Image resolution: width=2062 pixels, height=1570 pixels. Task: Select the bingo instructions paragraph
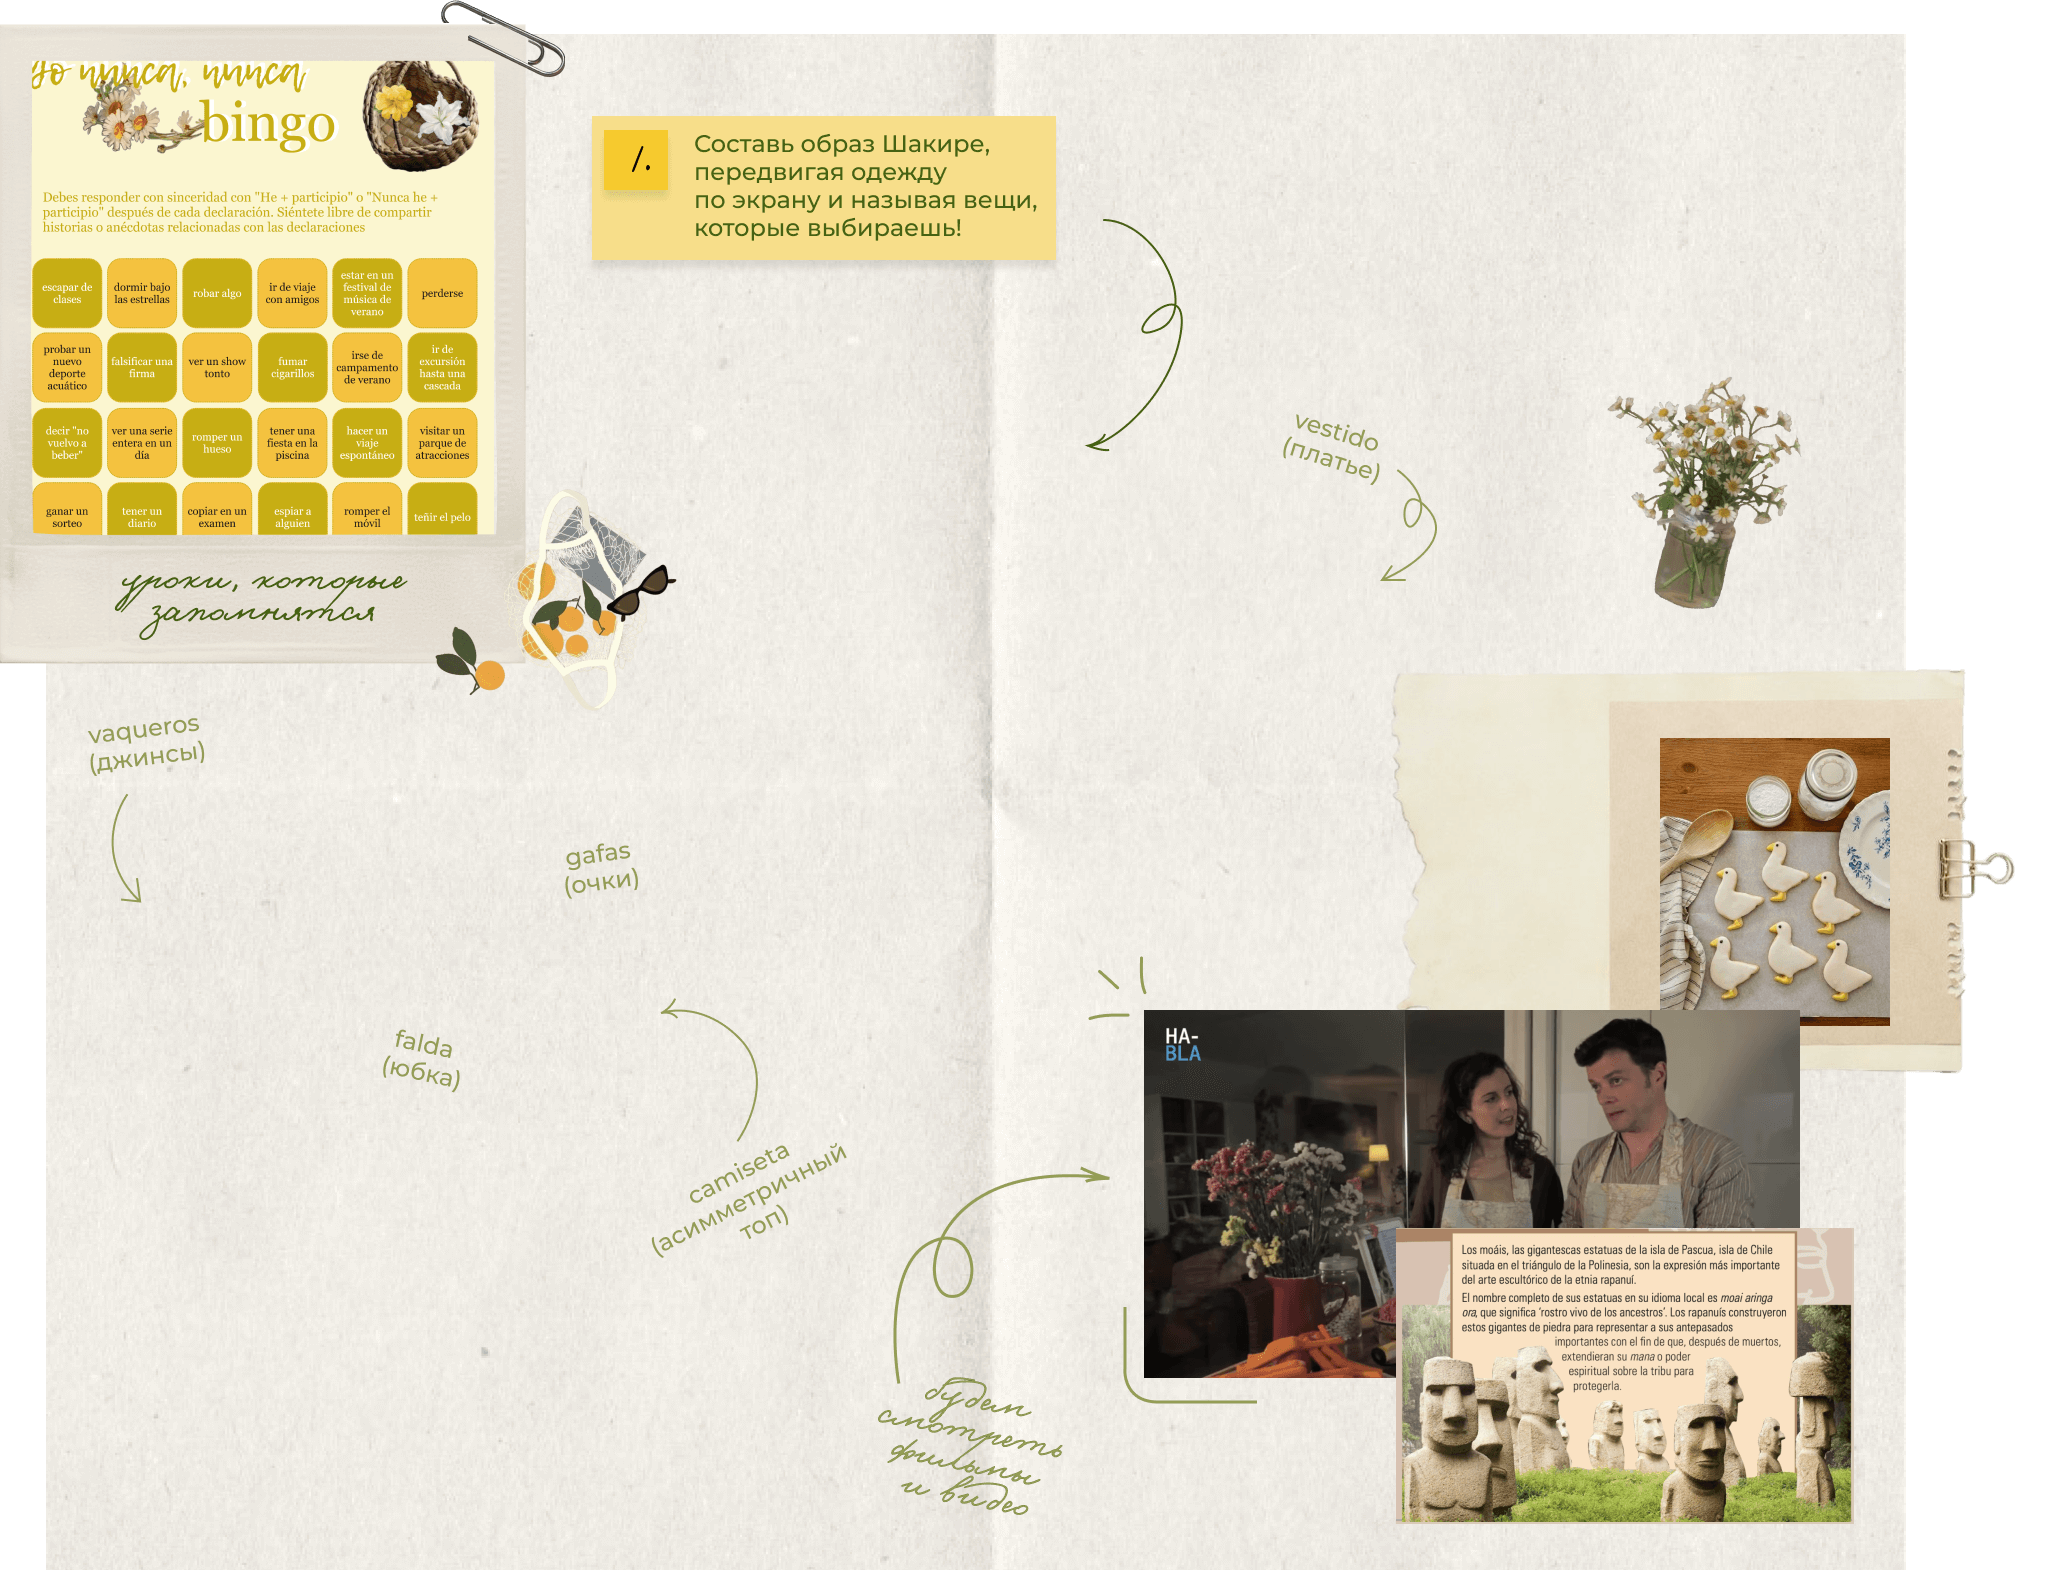pyautogui.click(x=242, y=212)
